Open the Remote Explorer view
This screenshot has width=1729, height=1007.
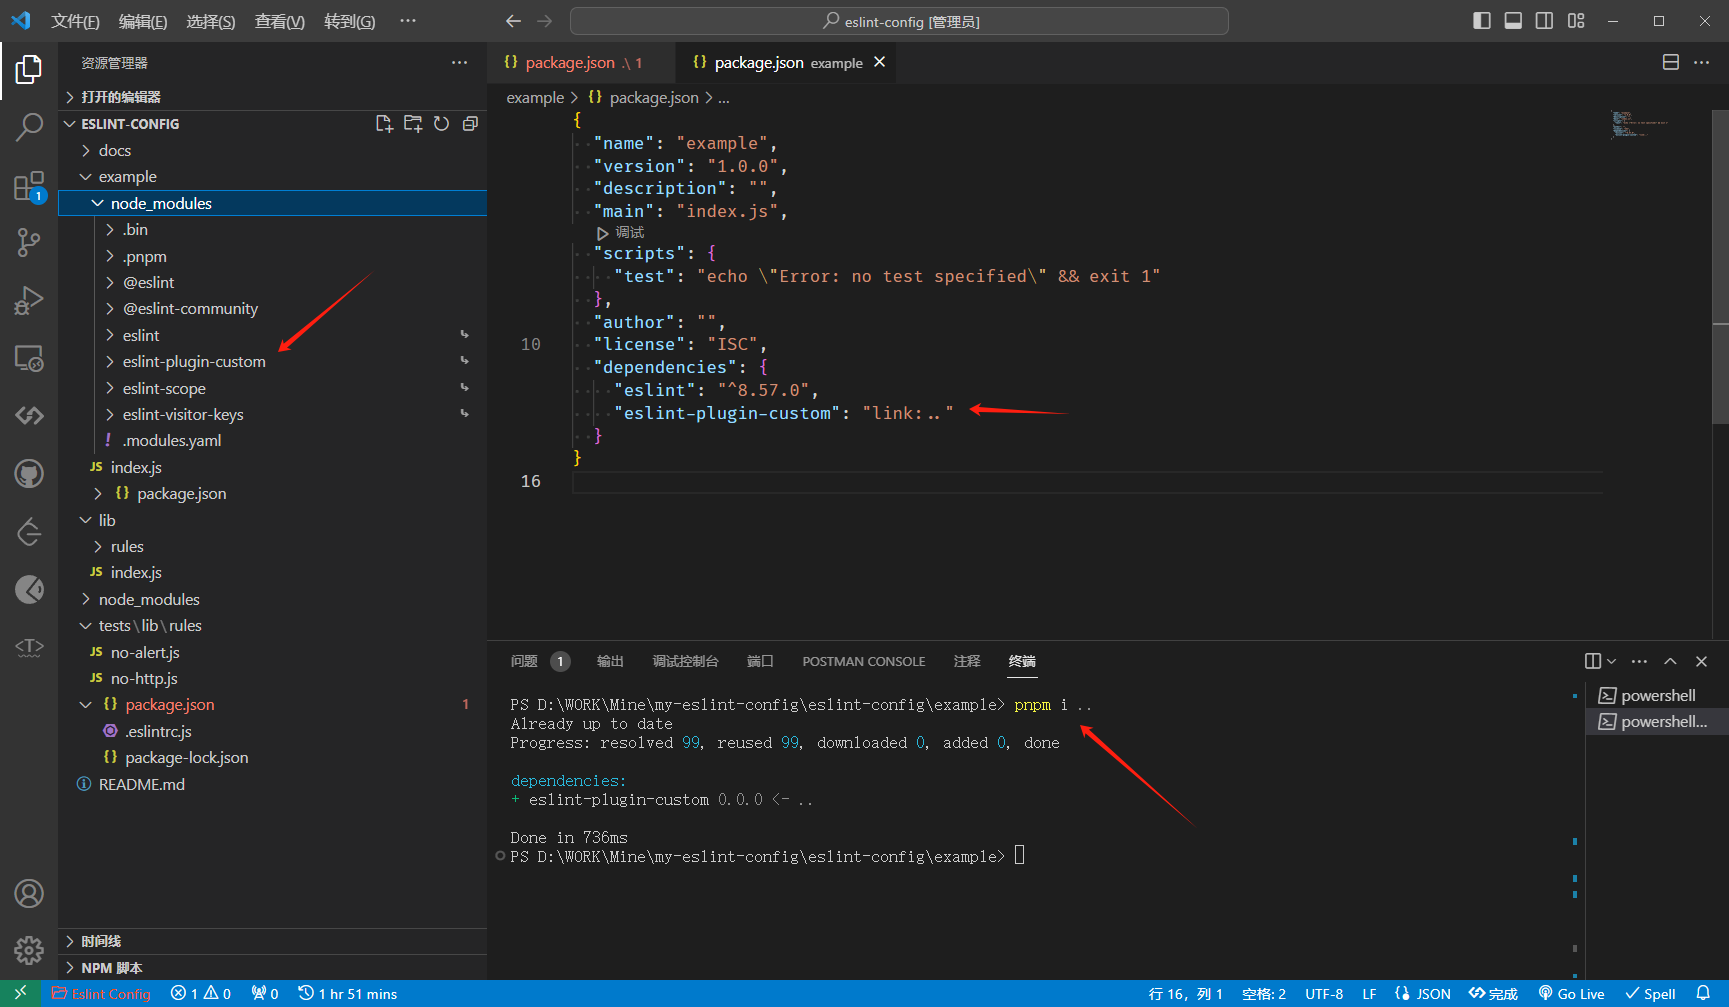[x=29, y=358]
